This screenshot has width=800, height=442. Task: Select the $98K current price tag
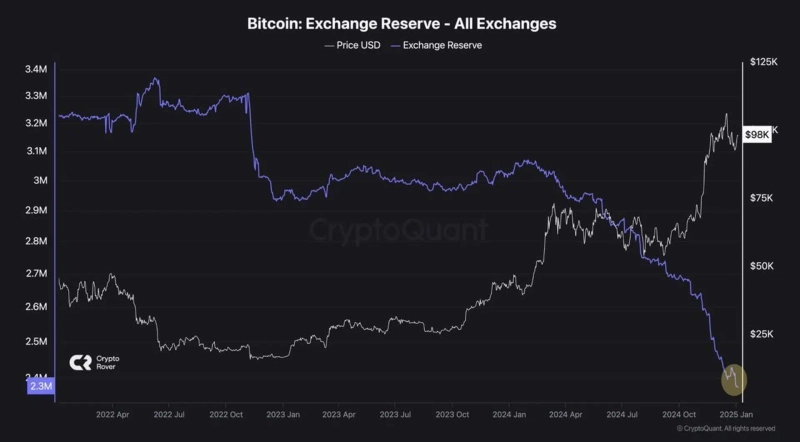tap(756, 133)
